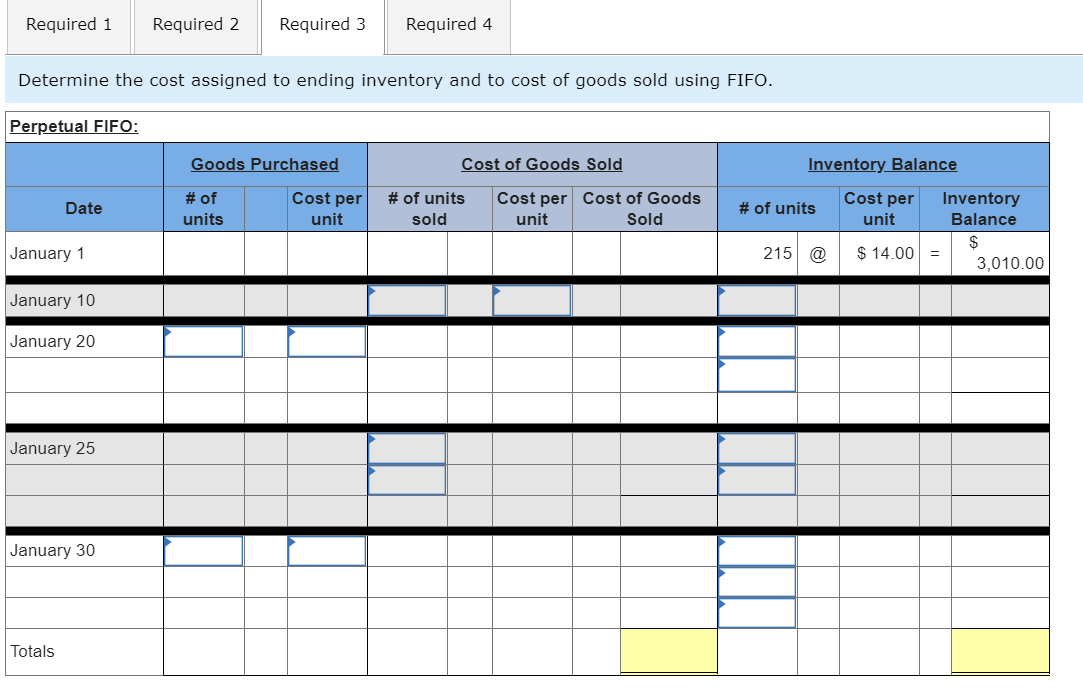The image size is (1083, 689).
Task: Click Totals inventory balance yellow cell
Action: coord(1000,650)
